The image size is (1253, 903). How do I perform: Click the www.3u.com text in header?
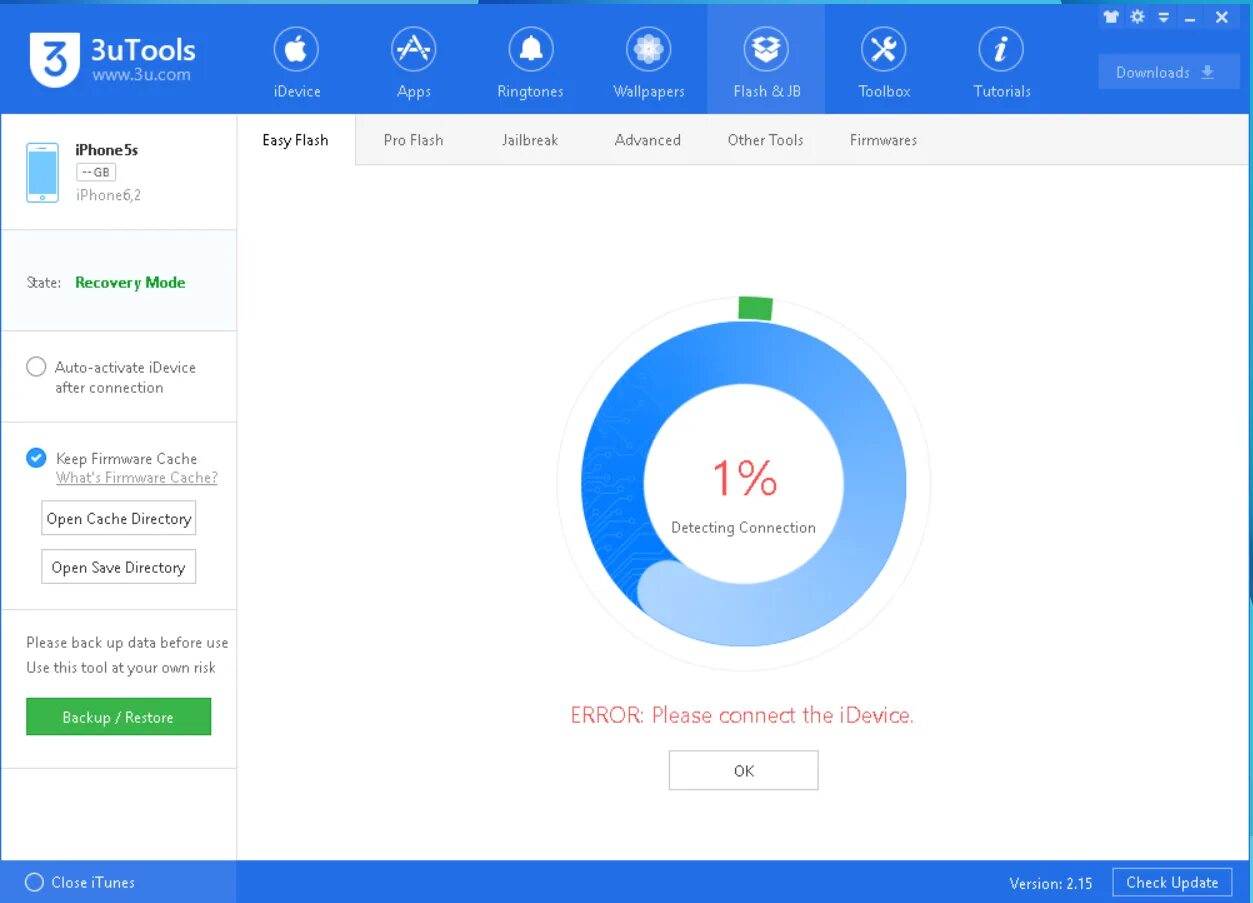141,74
